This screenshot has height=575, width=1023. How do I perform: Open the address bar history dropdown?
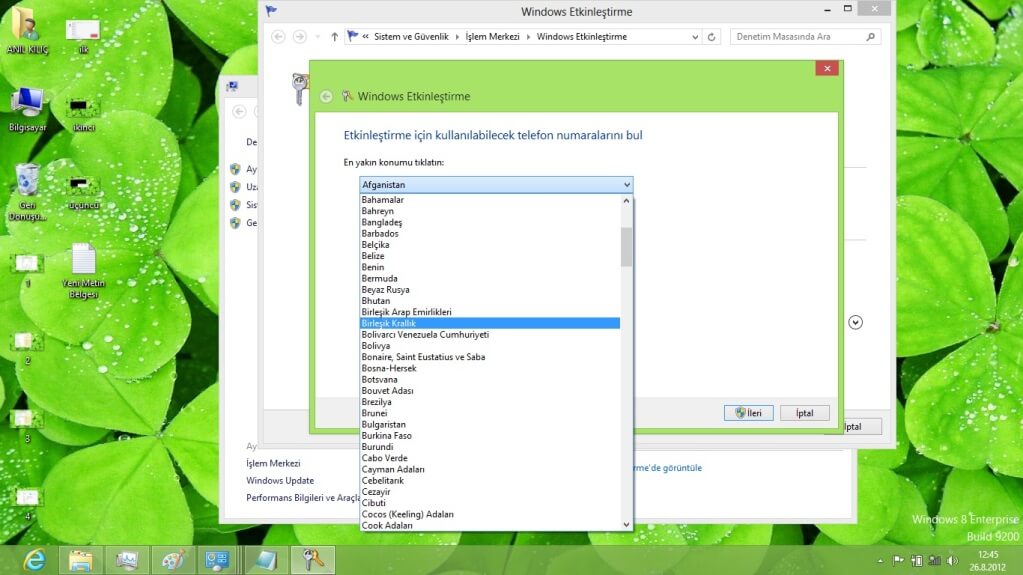[x=695, y=37]
